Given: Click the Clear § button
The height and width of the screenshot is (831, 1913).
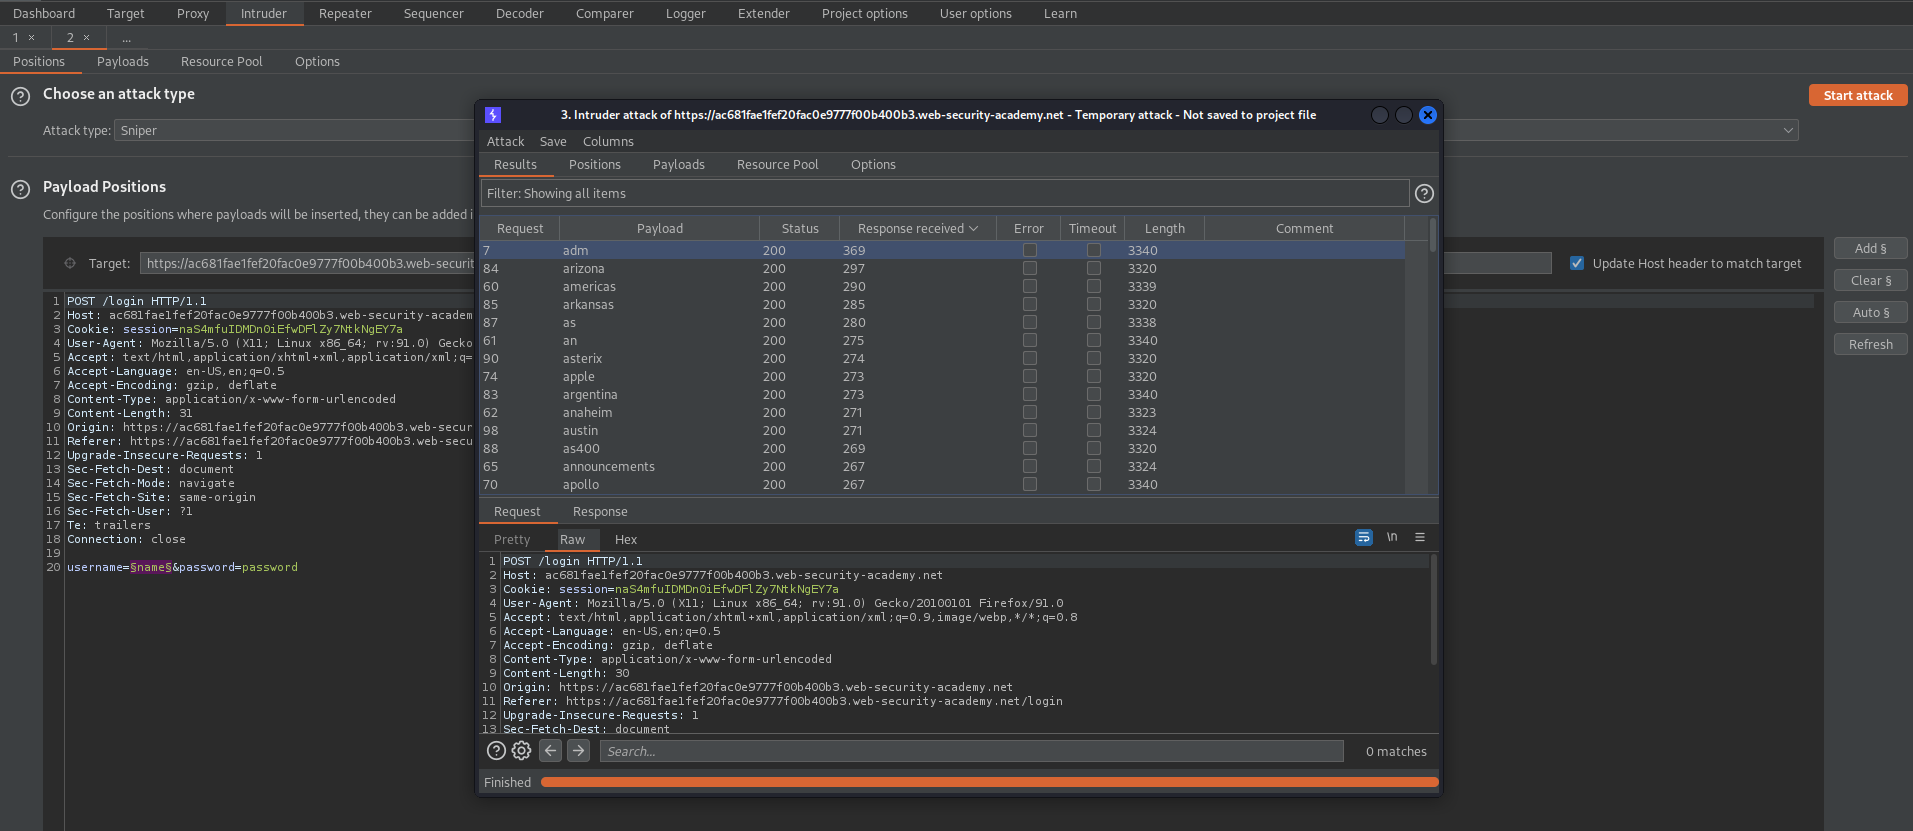Looking at the screenshot, I should [x=1870, y=280].
